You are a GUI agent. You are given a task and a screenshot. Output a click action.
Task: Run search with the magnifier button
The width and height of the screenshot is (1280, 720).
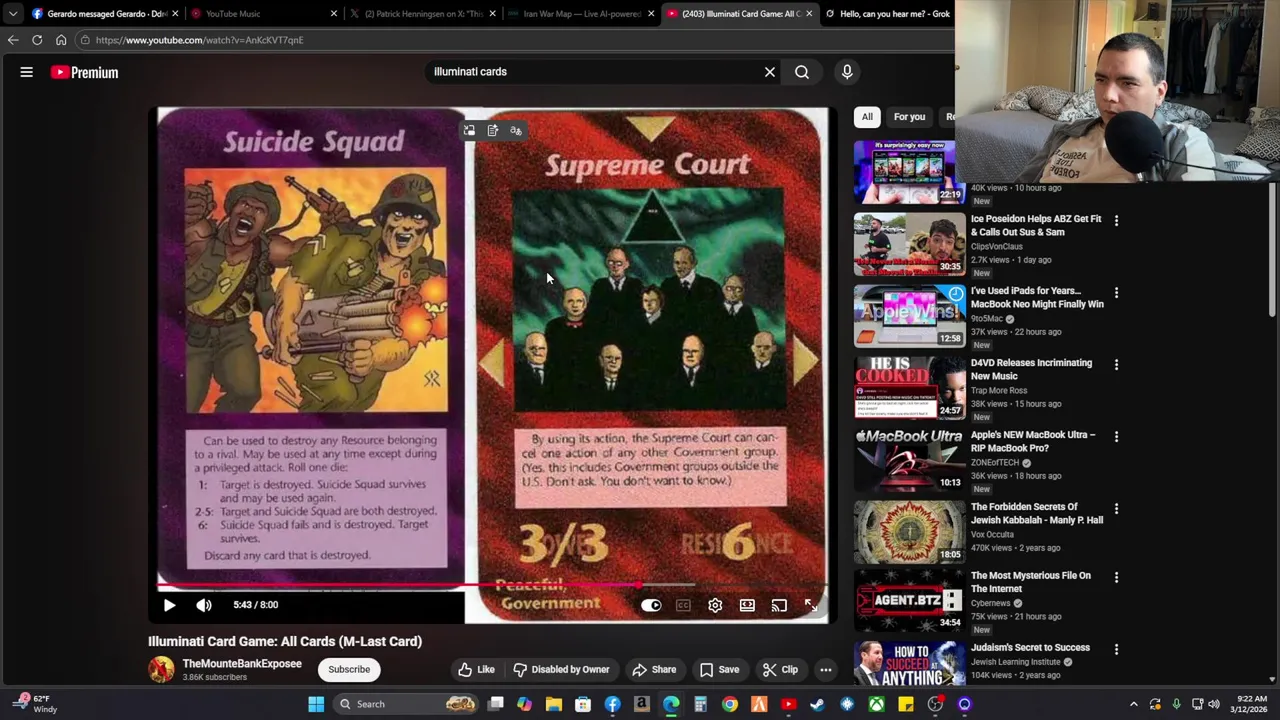click(802, 72)
